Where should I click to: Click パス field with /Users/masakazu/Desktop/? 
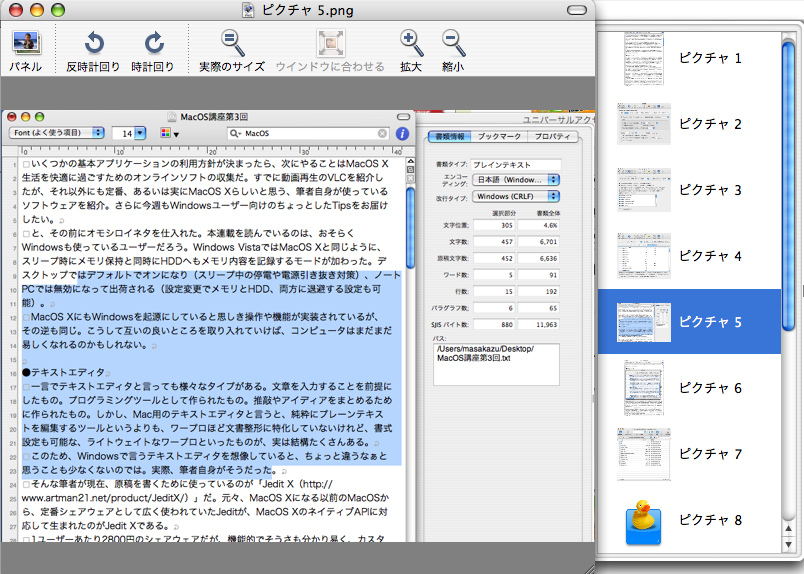(x=496, y=364)
